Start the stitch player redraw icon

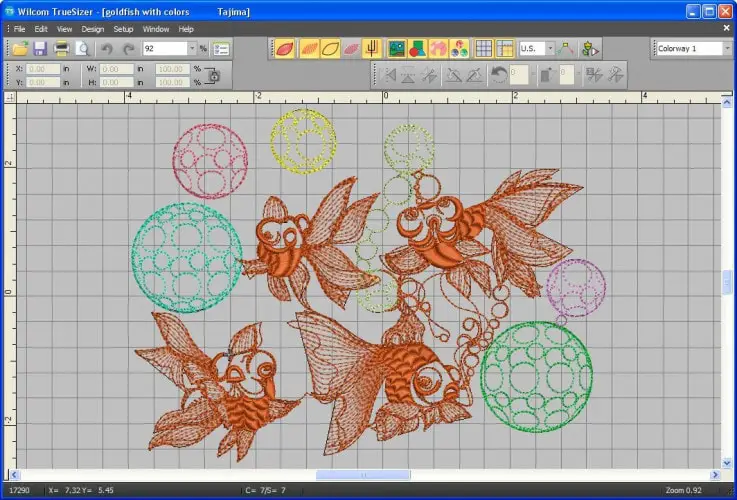[x=590, y=48]
